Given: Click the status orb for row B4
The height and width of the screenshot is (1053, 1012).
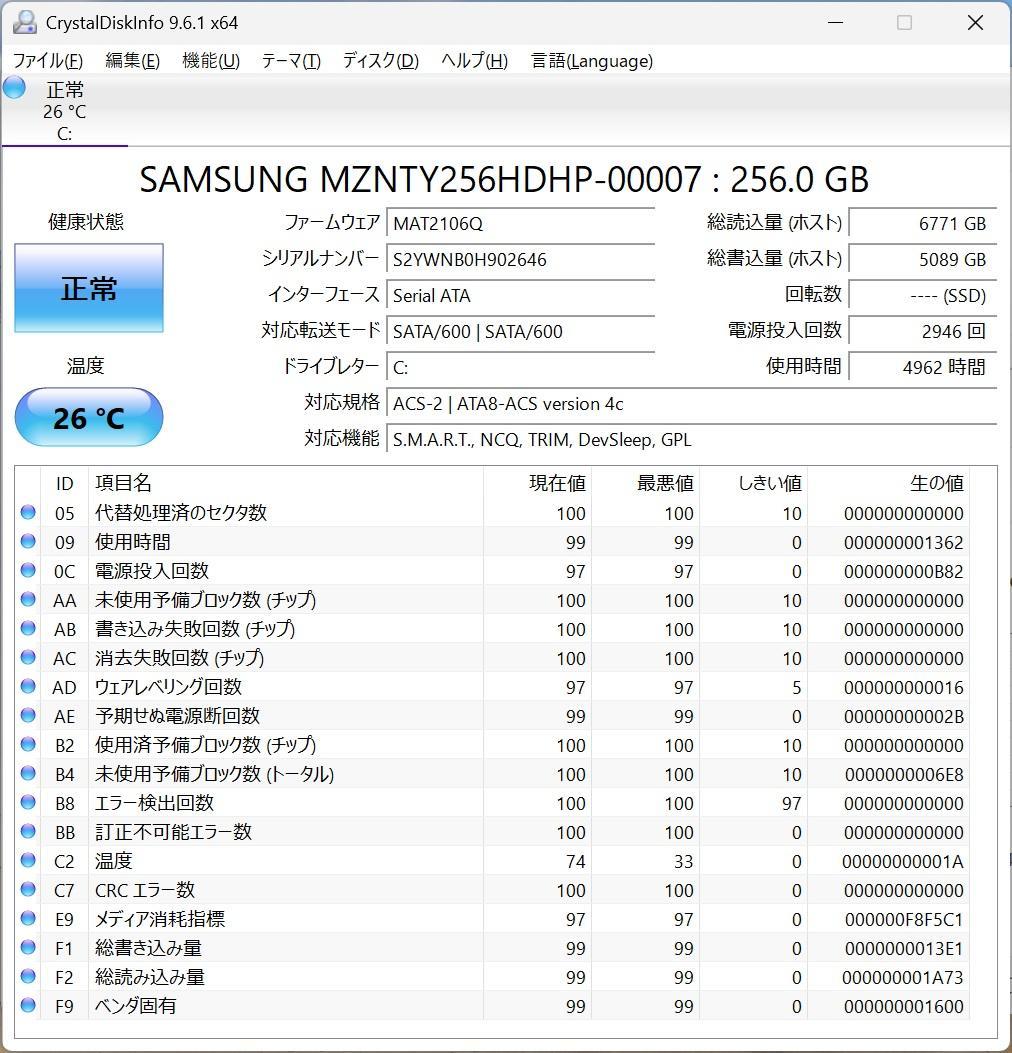Looking at the screenshot, I should click(x=28, y=773).
